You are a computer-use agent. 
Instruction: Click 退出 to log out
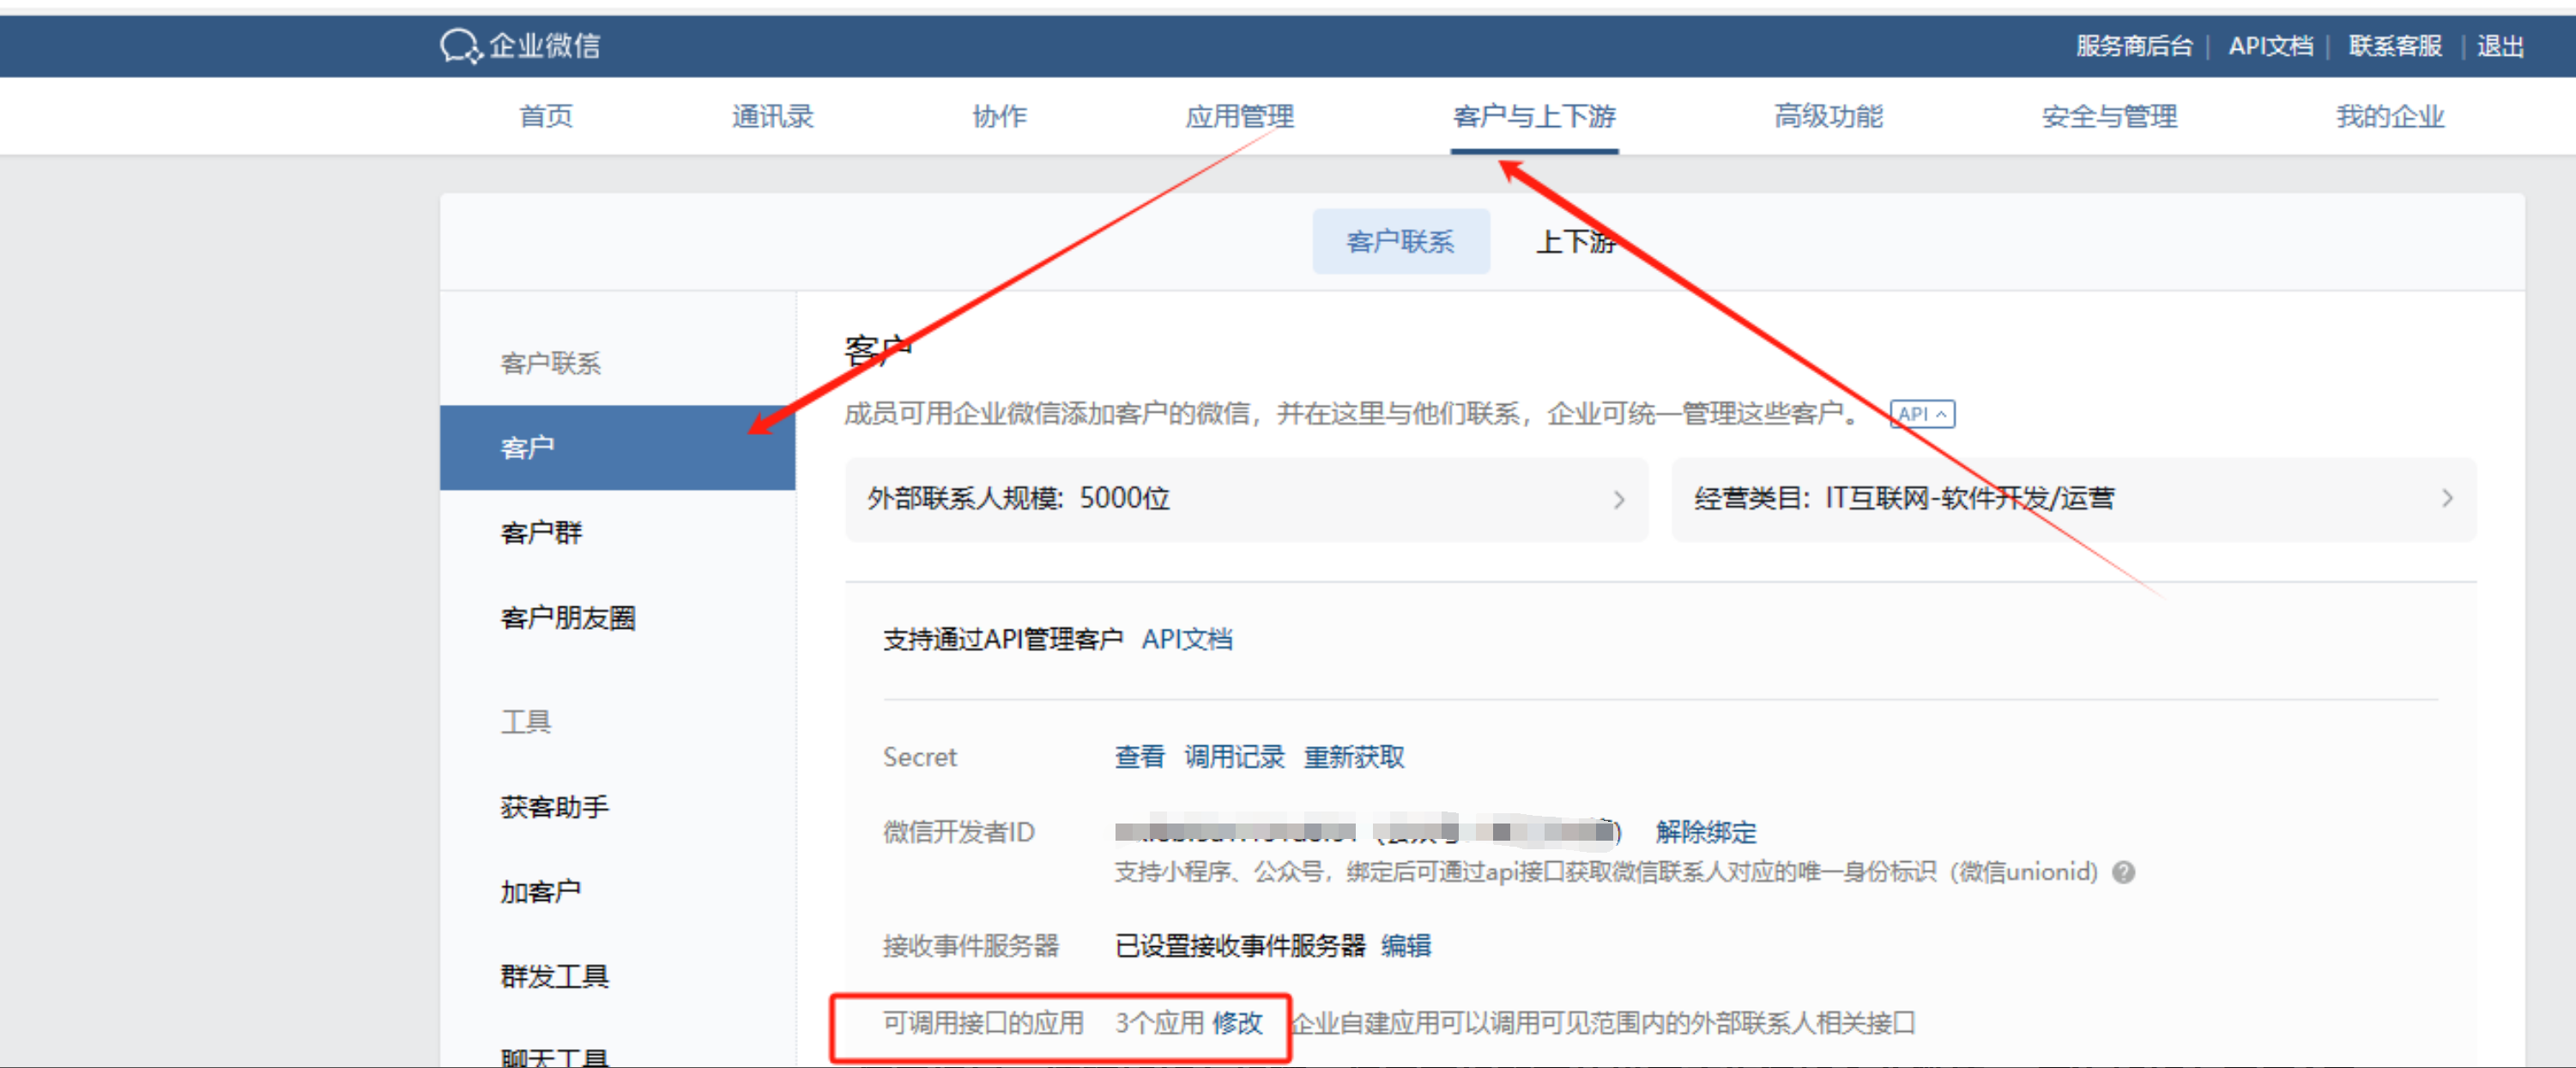[x=2500, y=46]
